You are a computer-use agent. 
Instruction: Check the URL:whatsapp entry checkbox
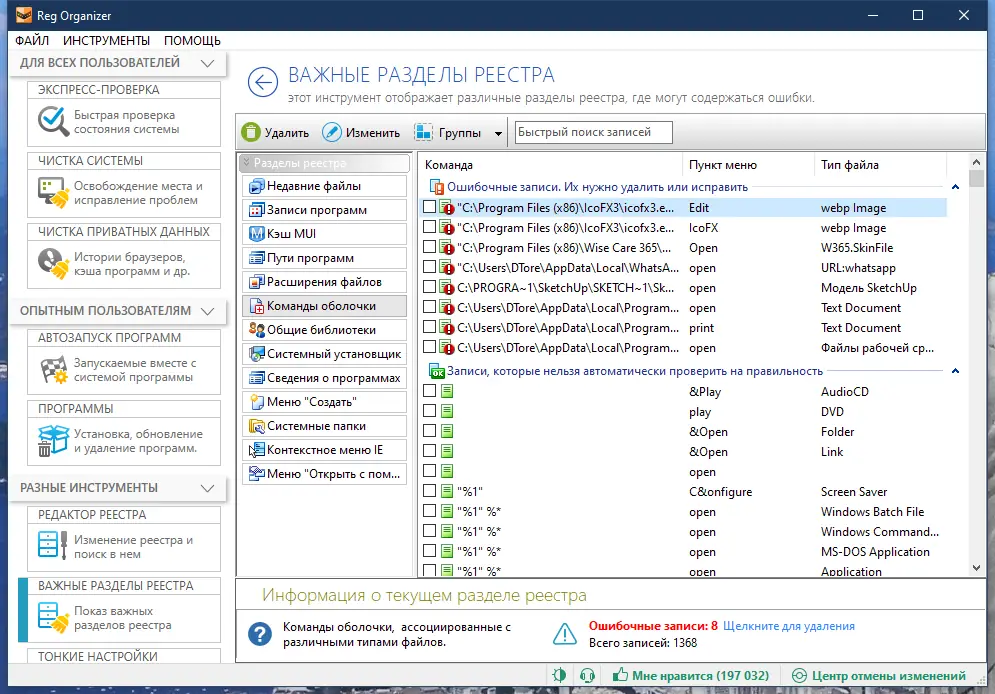tap(430, 267)
